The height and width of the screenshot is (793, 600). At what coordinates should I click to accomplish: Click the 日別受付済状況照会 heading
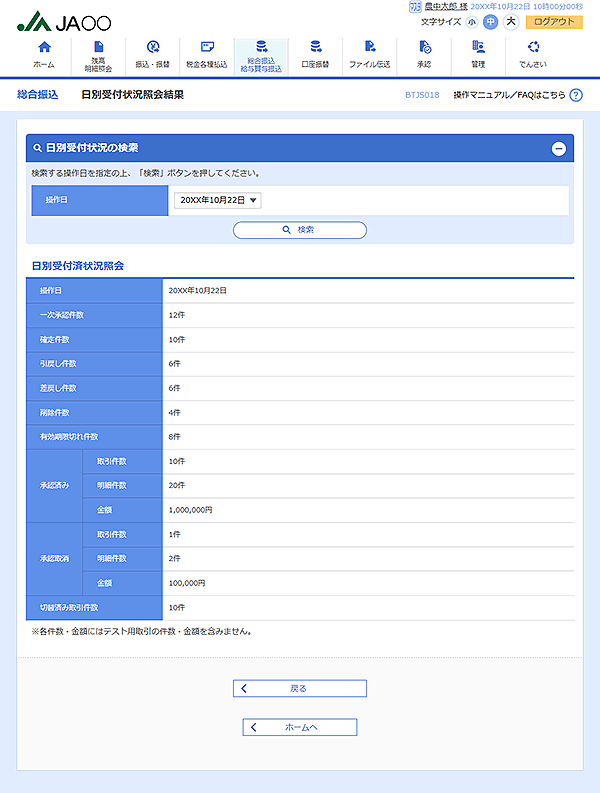click(x=78, y=266)
